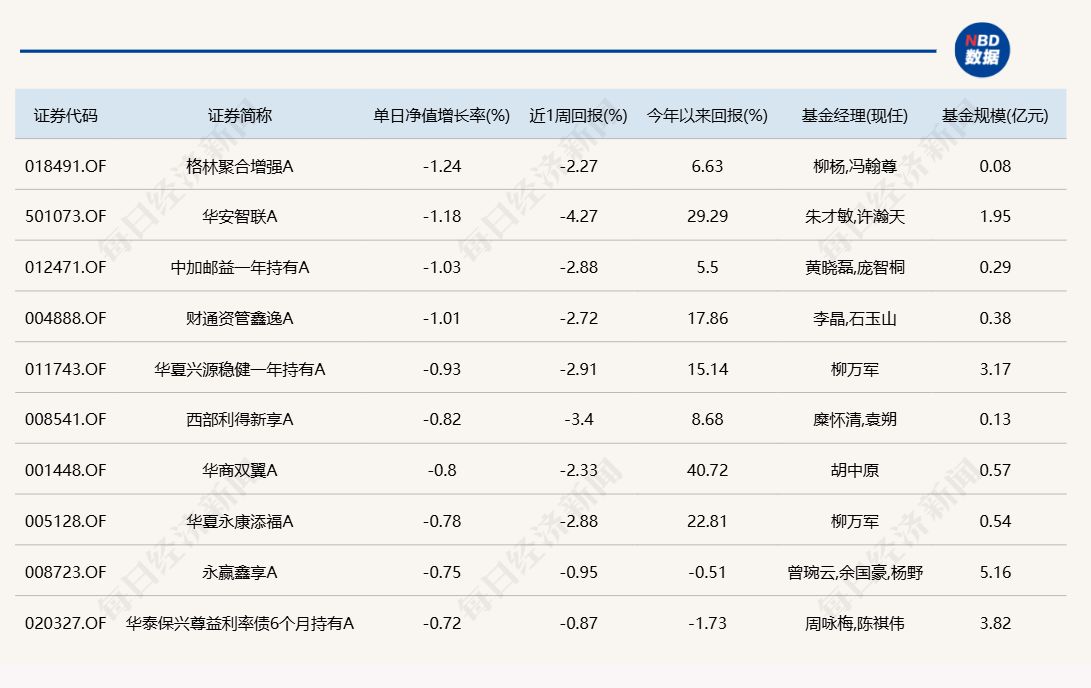Open fund code 018491.OF
Viewport: 1091px width, 688px height.
pyautogui.click(x=65, y=166)
